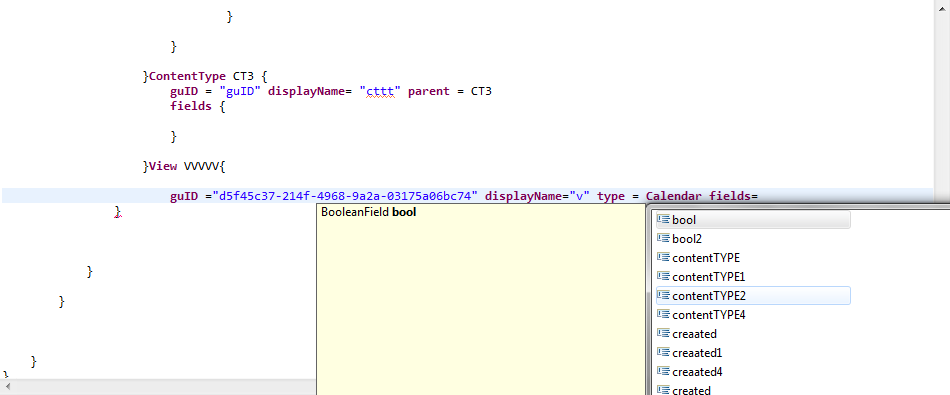Image resolution: width=950 pixels, height=395 pixels.
Task: Select 'creaated4' in the autocomplete list
Action: pyautogui.click(x=753, y=371)
